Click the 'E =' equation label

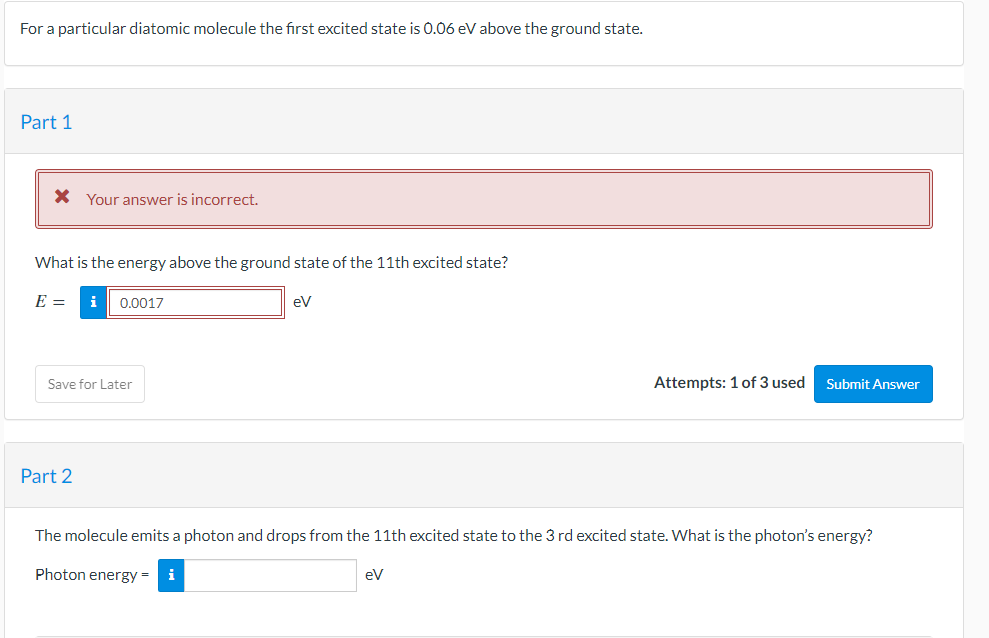tap(50, 302)
